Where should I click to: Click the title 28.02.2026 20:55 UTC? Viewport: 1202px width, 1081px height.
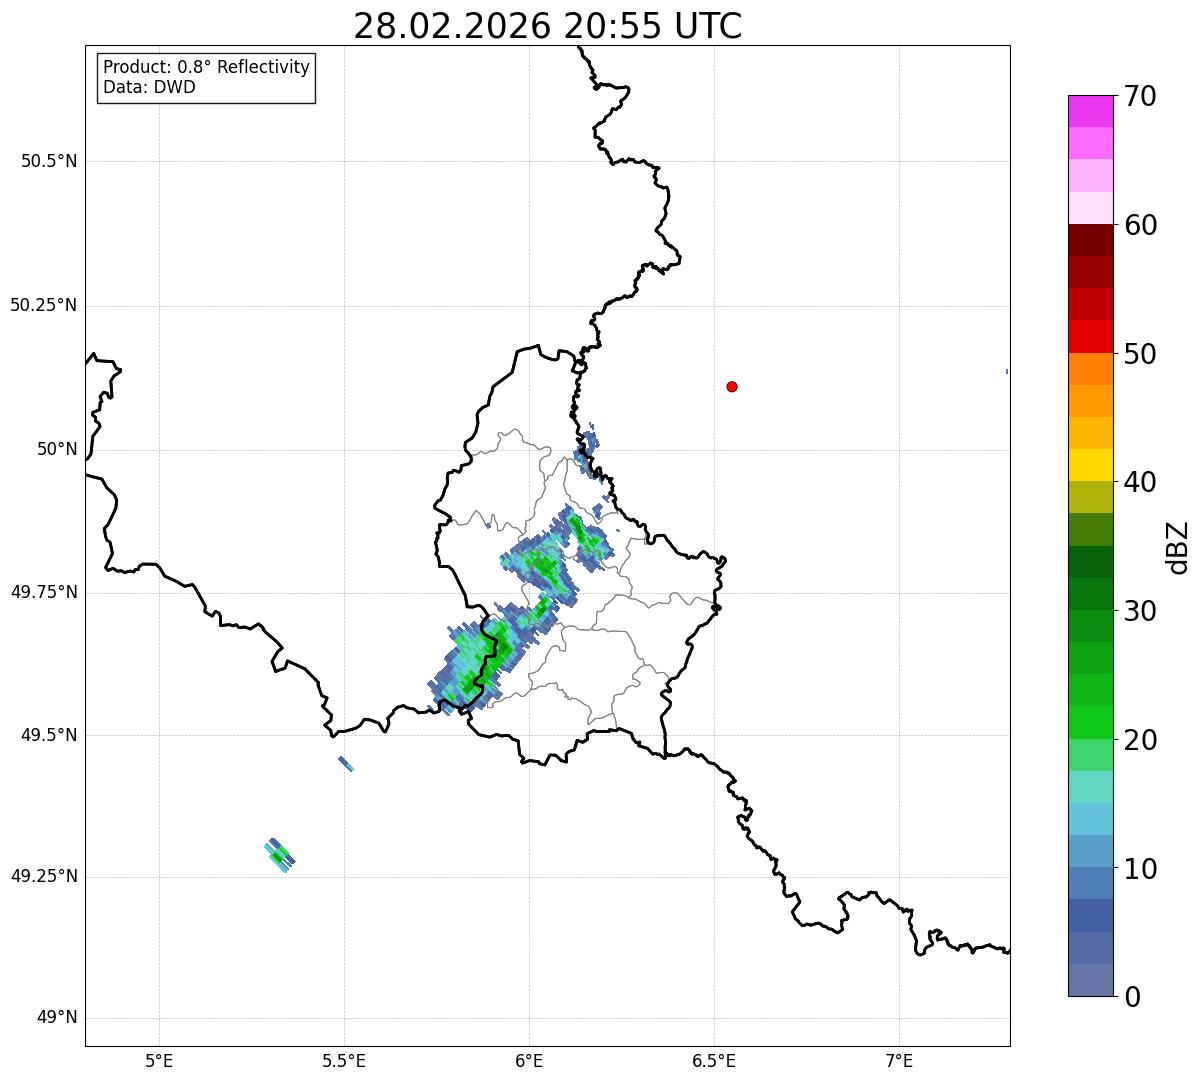pos(548,26)
